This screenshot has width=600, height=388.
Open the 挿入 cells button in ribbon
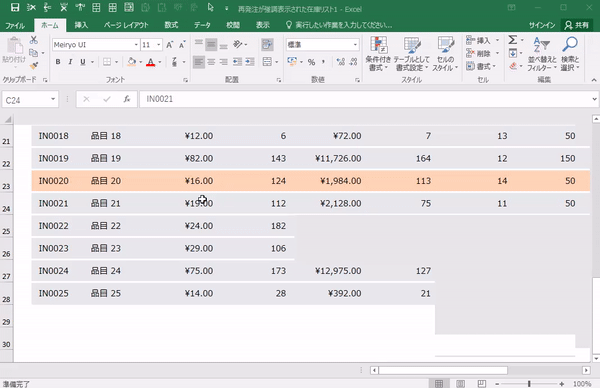pyautogui.click(x=478, y=40)
